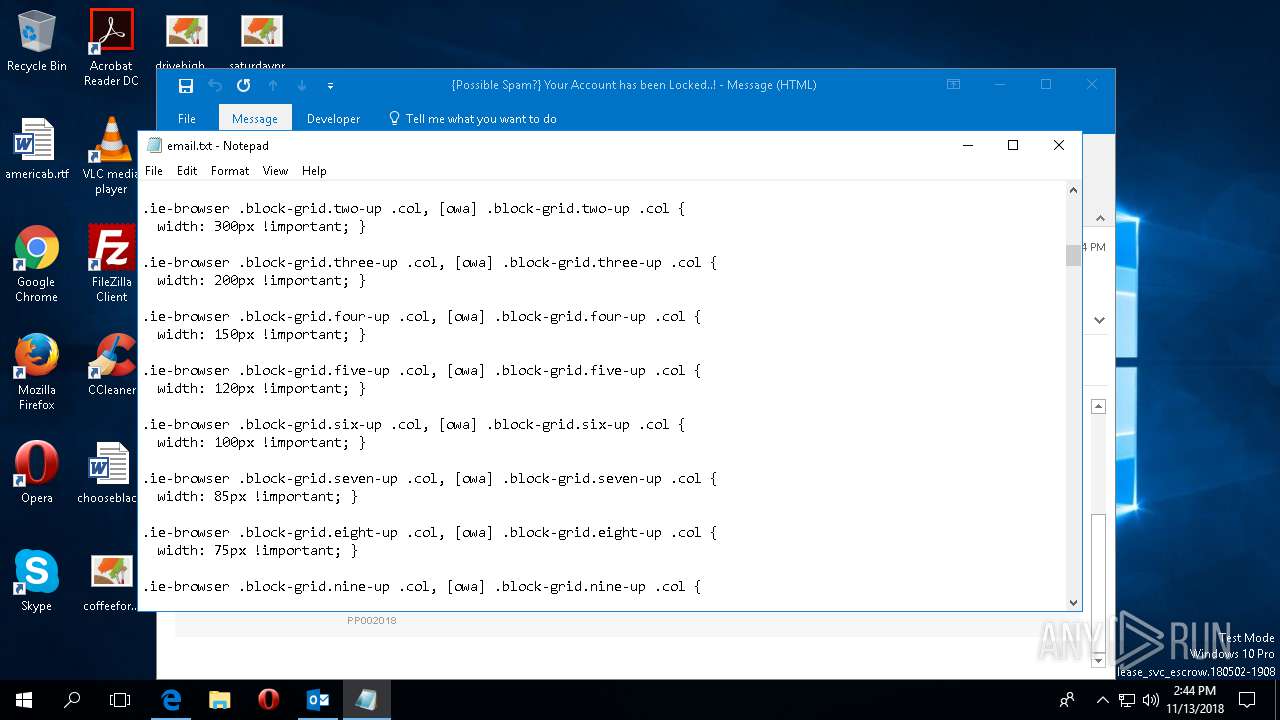This screenshot has width=1280, height=720.
Task: Open the saturdaypr image file icon
Action: 261,42
